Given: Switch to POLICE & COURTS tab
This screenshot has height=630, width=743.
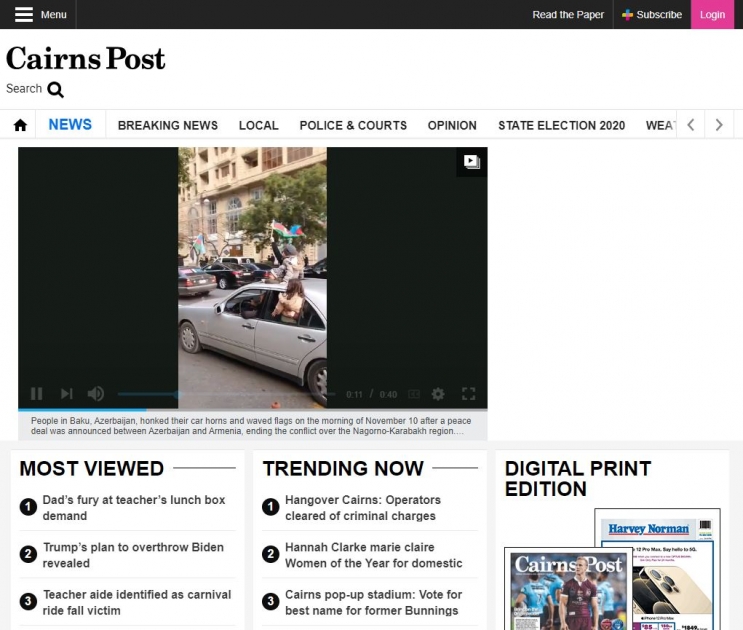Looking at the screenshot, I should 353,126.
